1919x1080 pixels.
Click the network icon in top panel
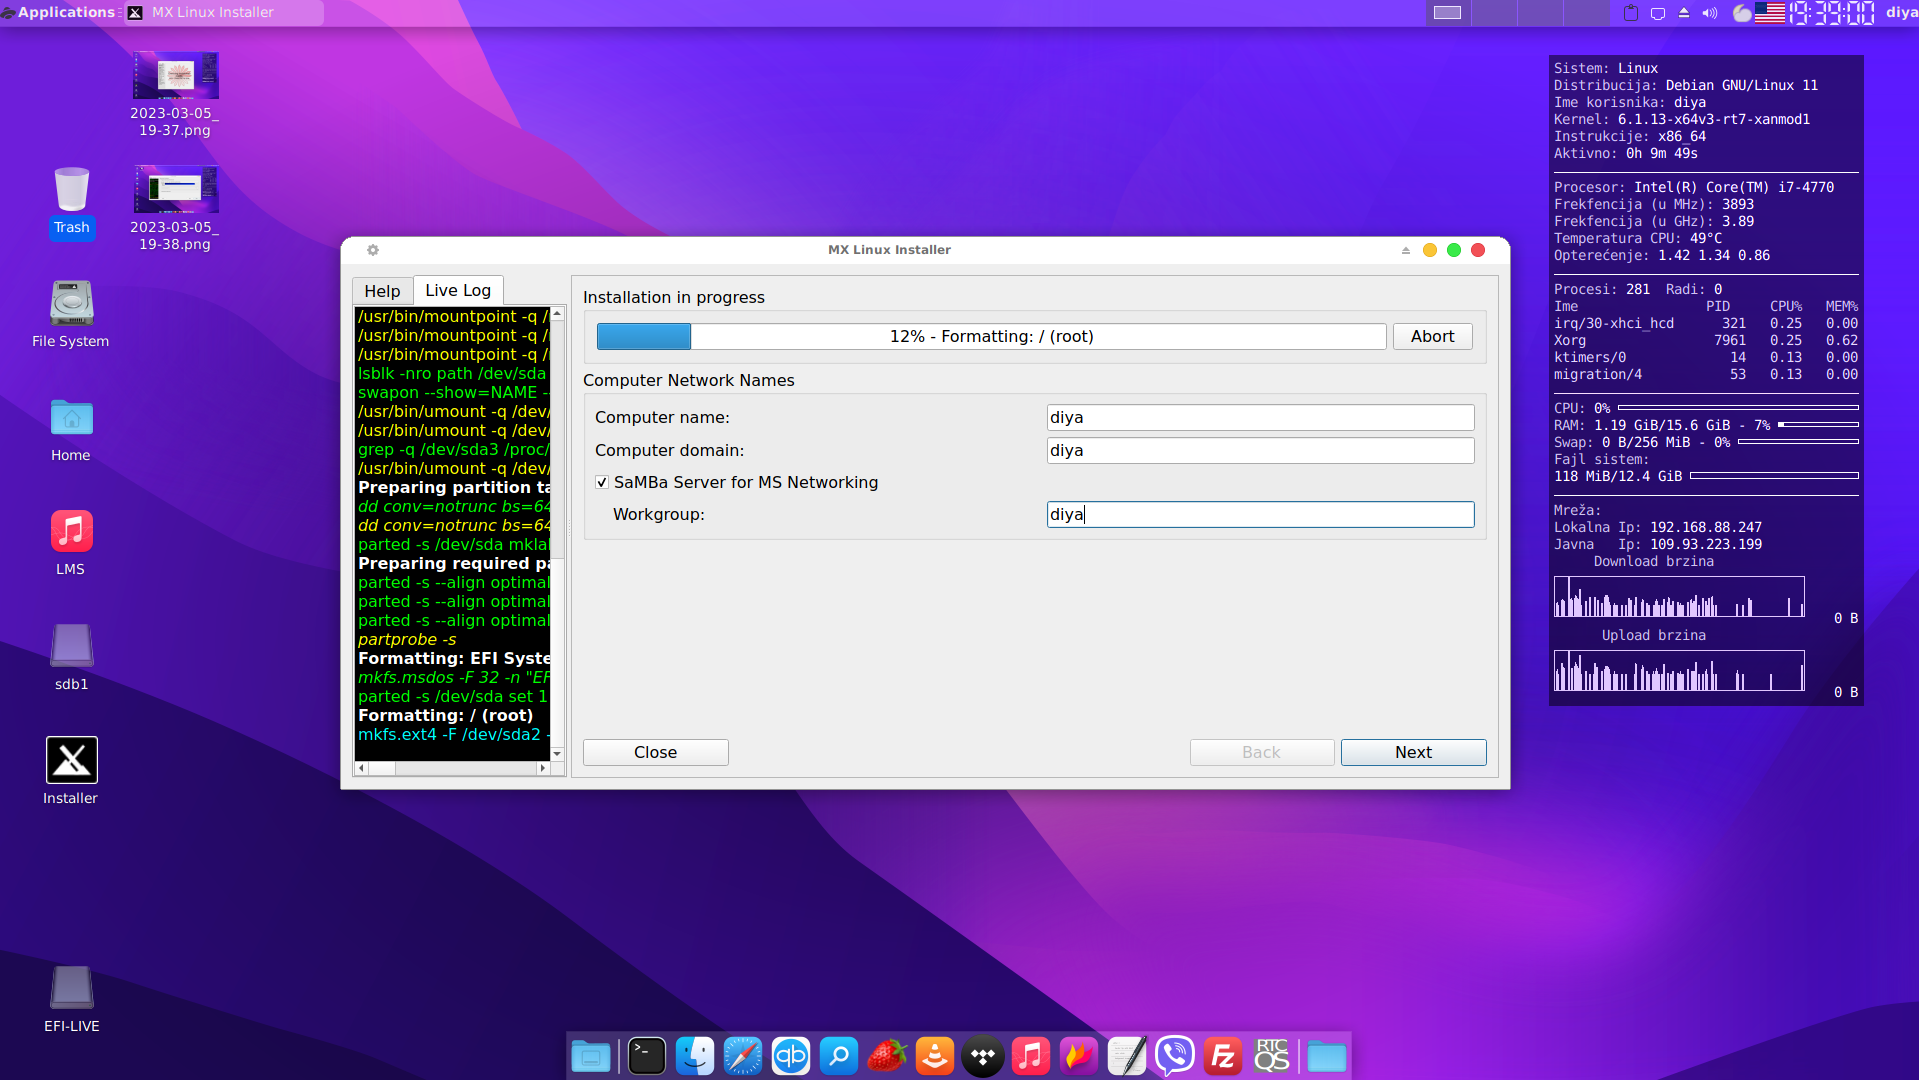coord(1658,13)
